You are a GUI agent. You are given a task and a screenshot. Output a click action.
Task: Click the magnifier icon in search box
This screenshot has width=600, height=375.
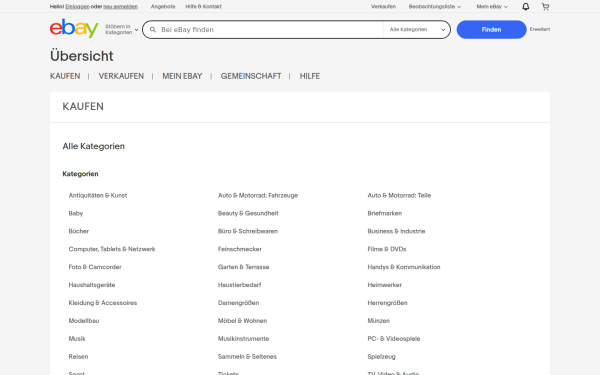153,29
